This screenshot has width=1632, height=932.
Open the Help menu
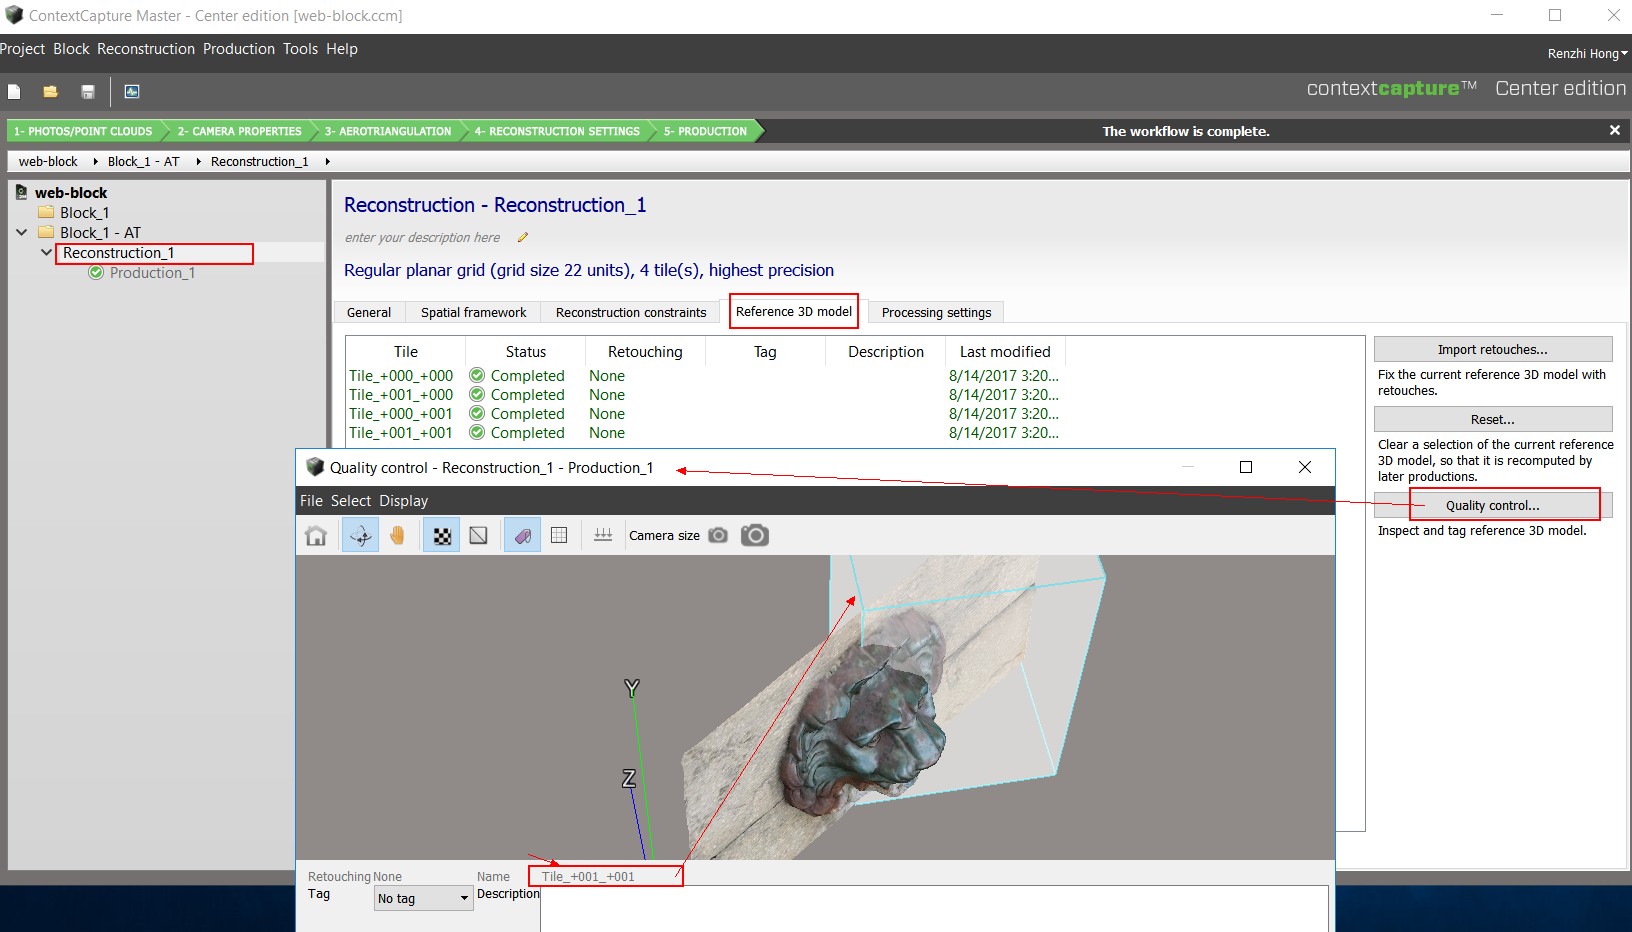pos(342,49)
